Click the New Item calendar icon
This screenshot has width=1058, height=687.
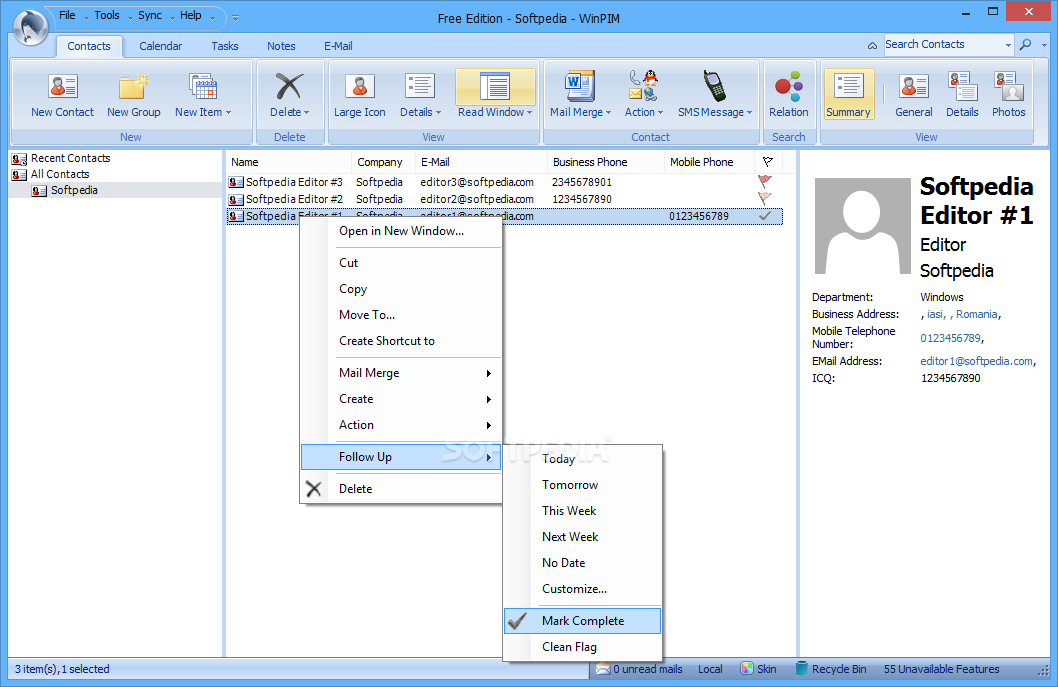pos(202,86)
